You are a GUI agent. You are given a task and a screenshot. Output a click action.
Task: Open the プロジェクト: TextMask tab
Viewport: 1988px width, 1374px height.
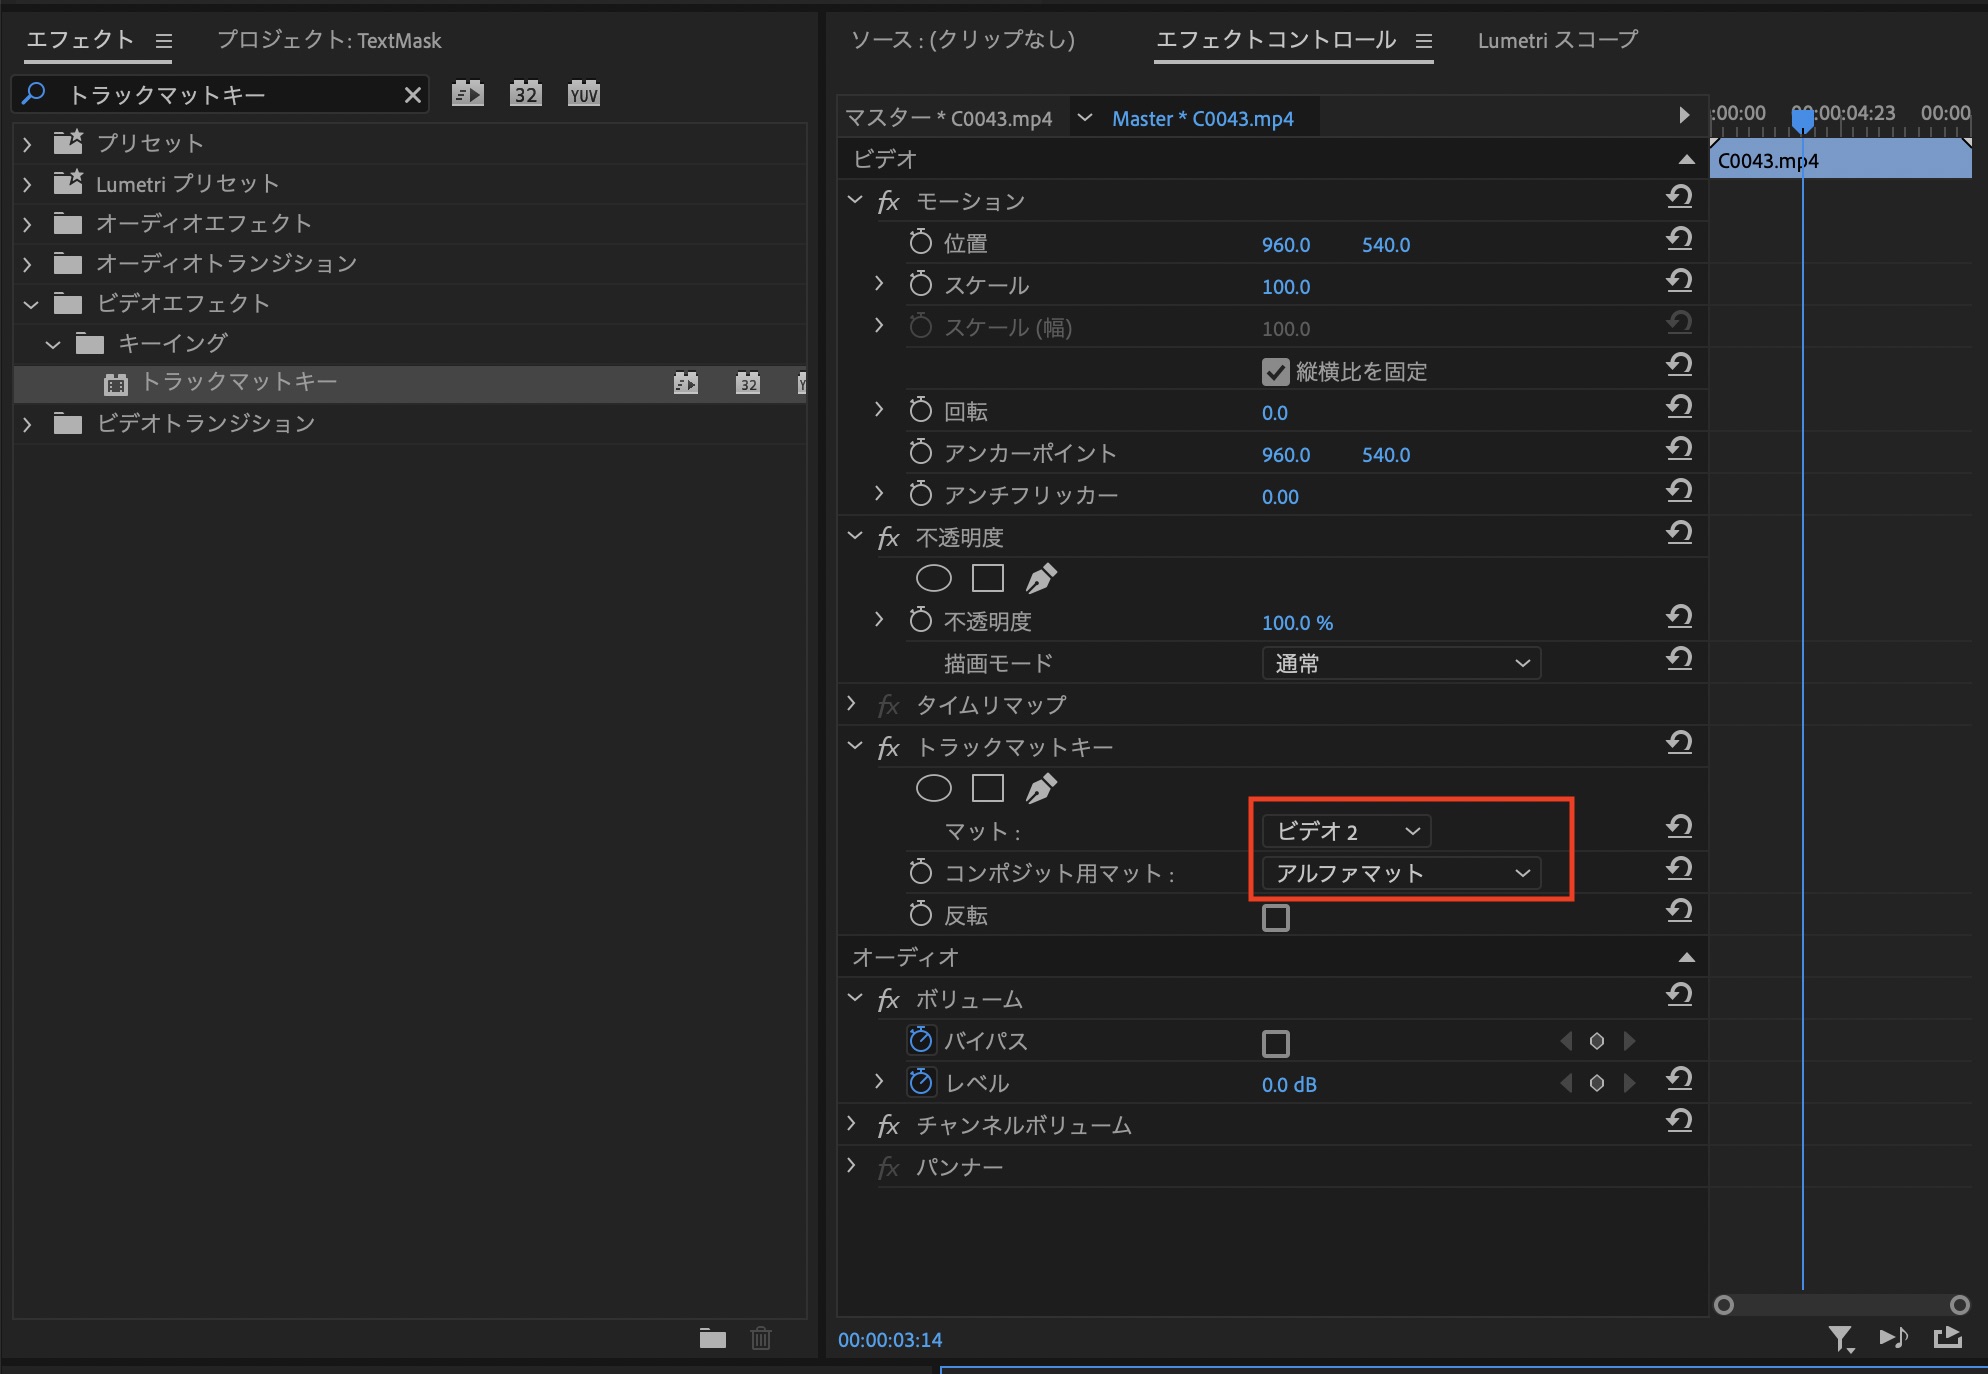tap(329, 40)
